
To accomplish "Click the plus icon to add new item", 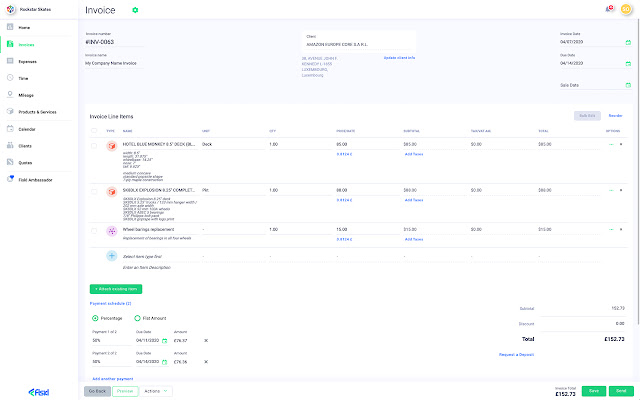I will point(111,257).
